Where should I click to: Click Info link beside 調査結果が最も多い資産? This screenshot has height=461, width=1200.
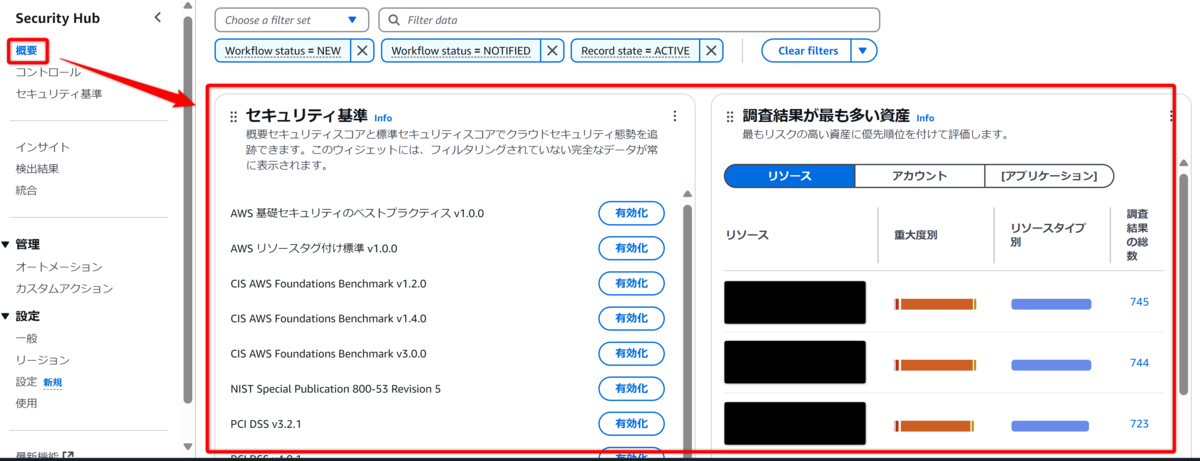925,118
